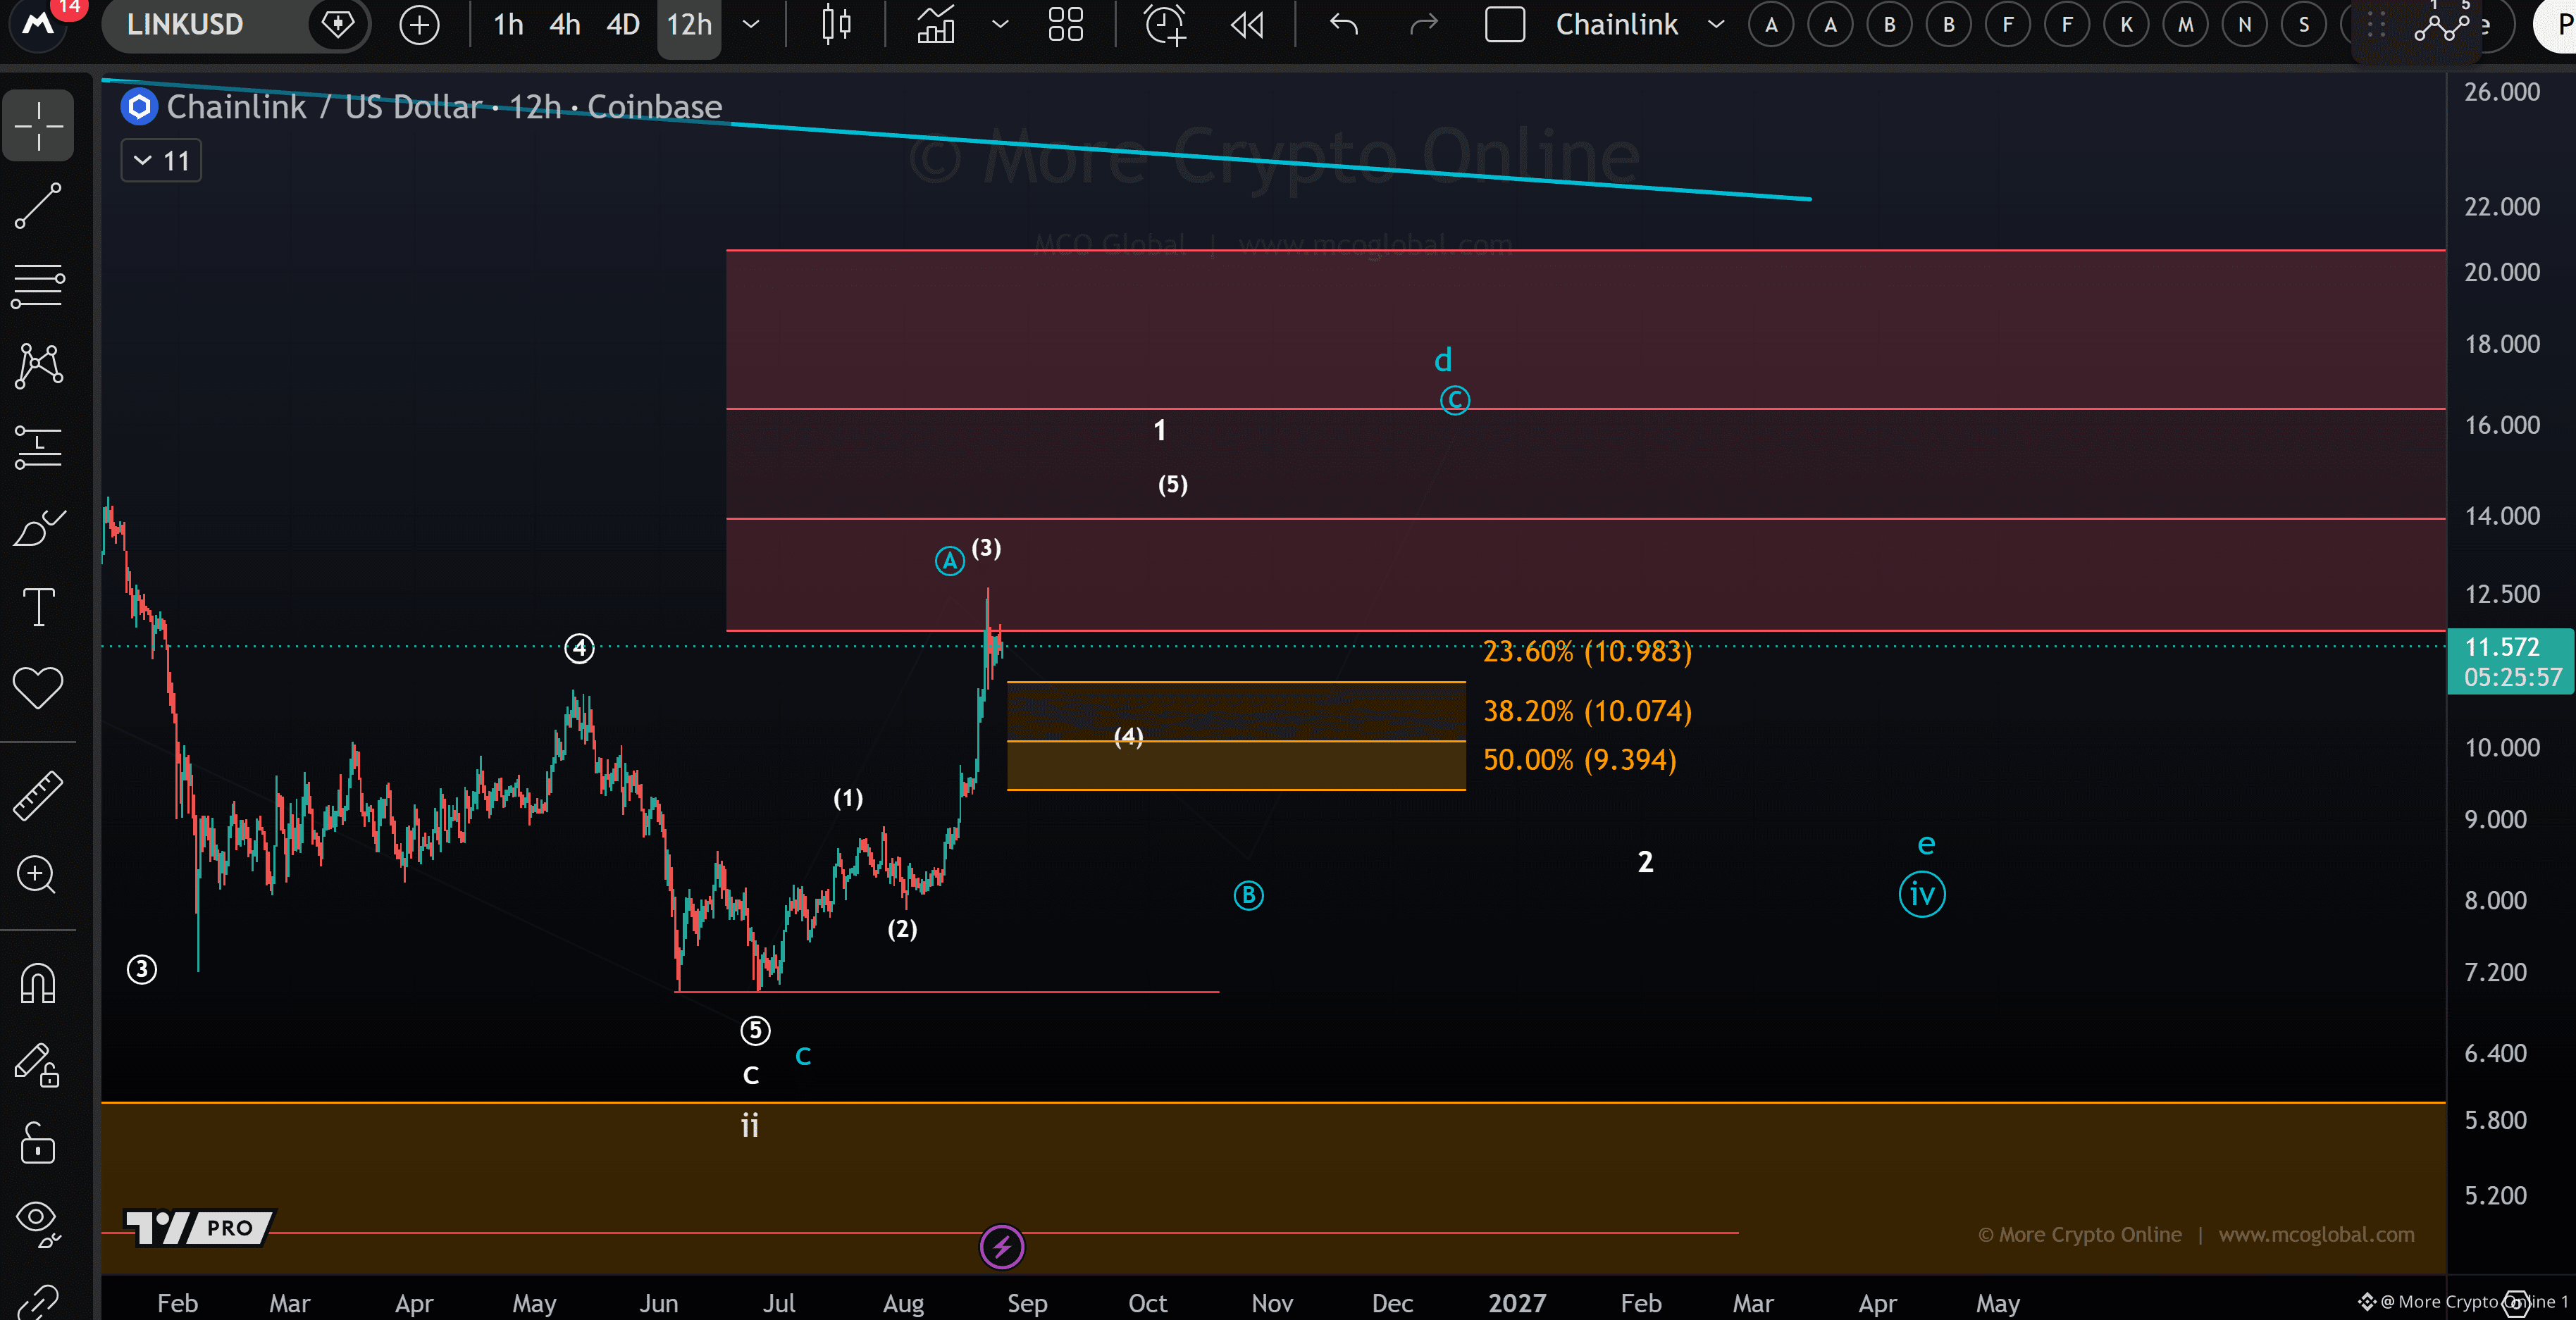Select the white ii wave label
2576x1320 pixels.
[x=750, y=1125]
